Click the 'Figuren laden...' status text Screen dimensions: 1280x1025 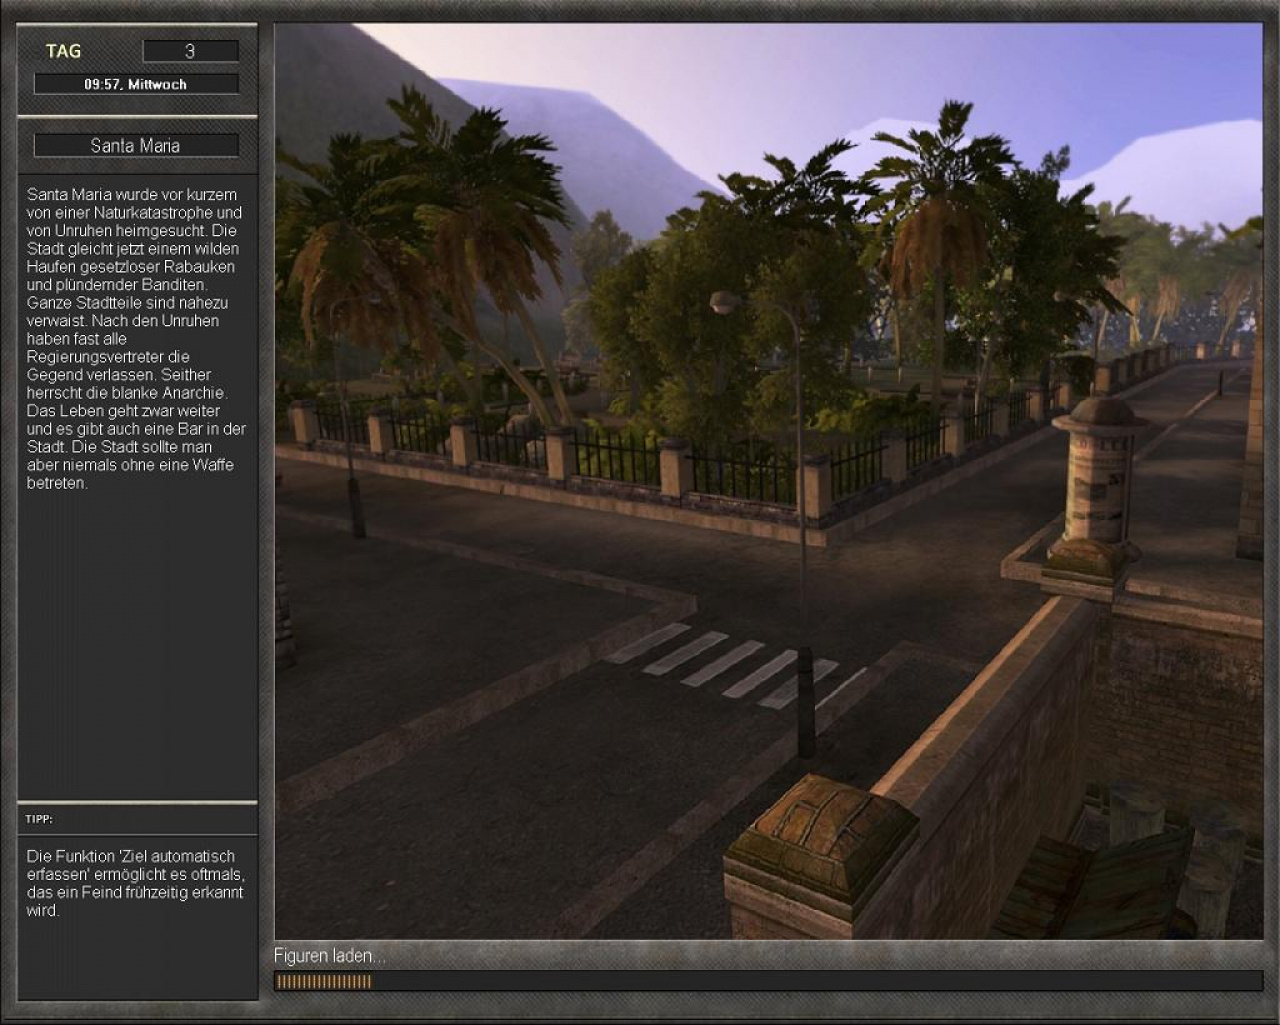[x=329, y=956]
